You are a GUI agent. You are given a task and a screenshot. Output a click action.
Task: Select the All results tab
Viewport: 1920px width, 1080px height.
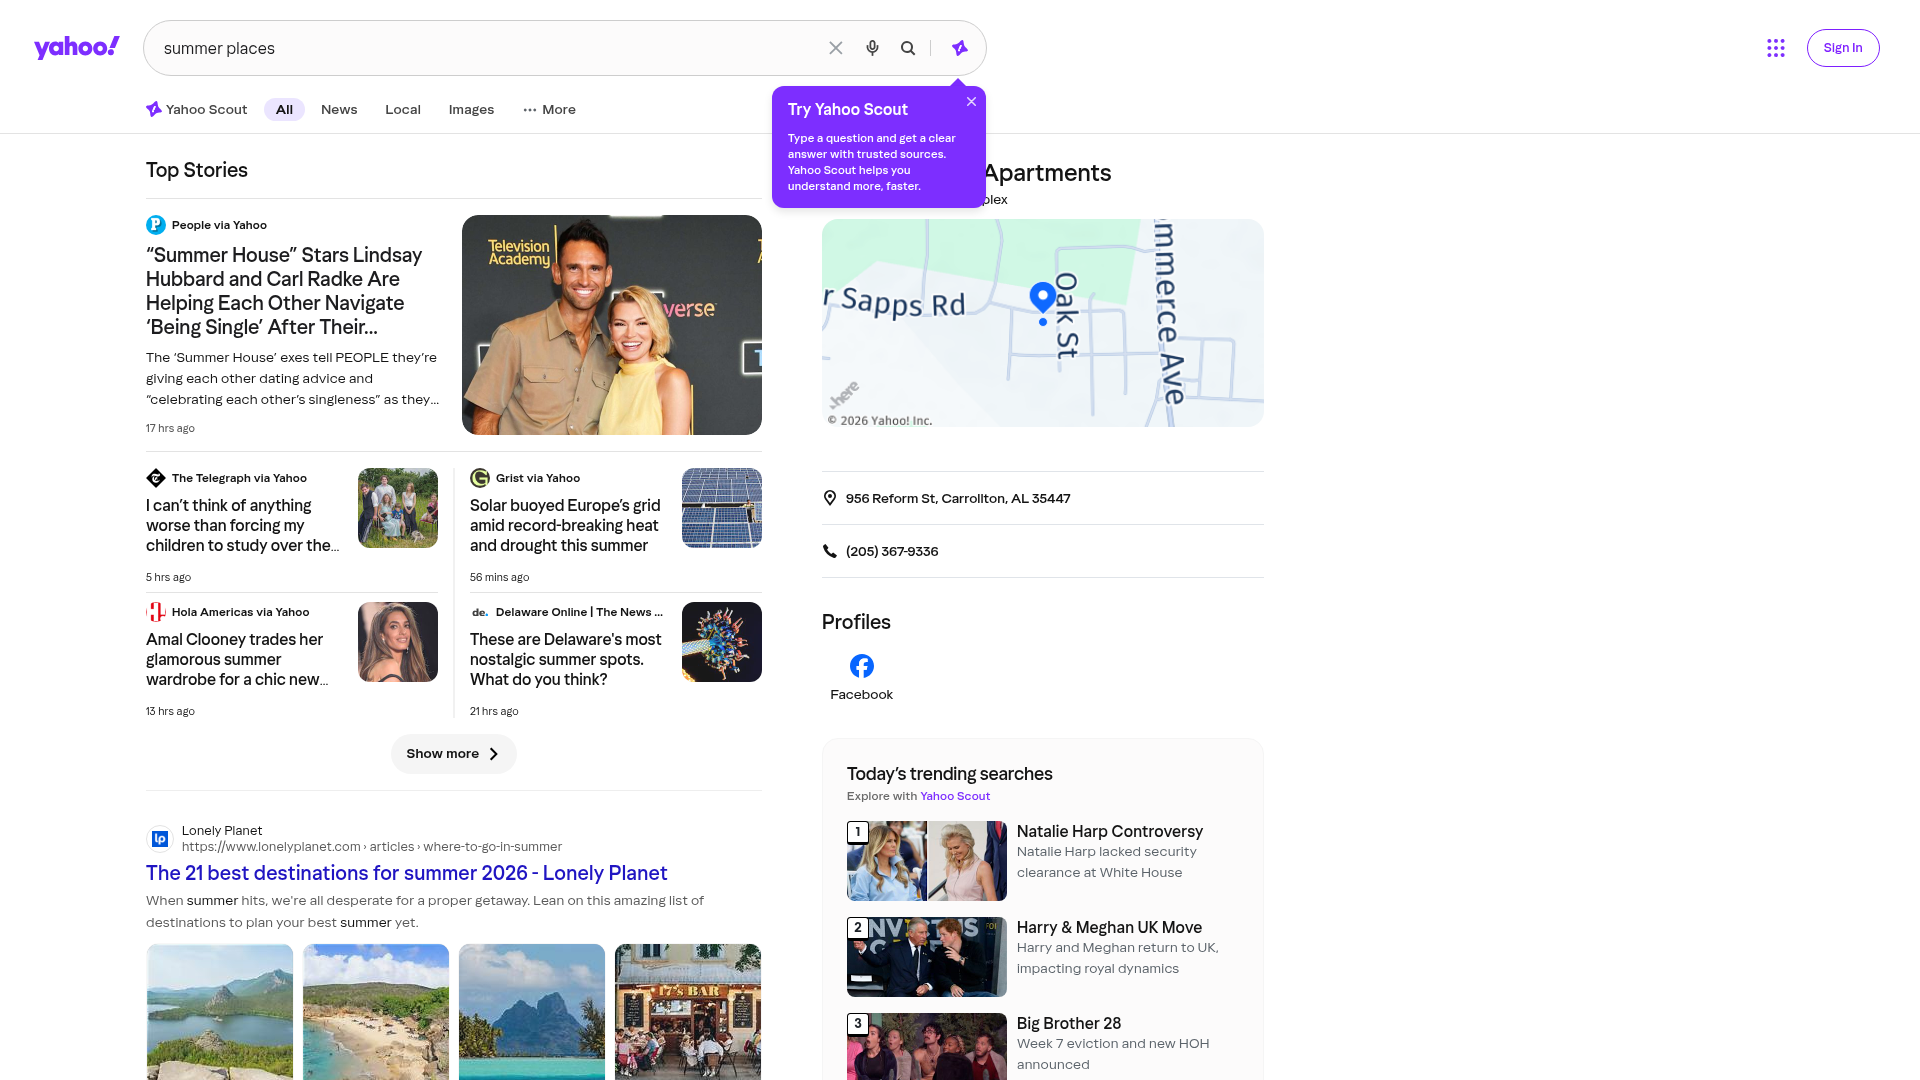pos(284,110)
